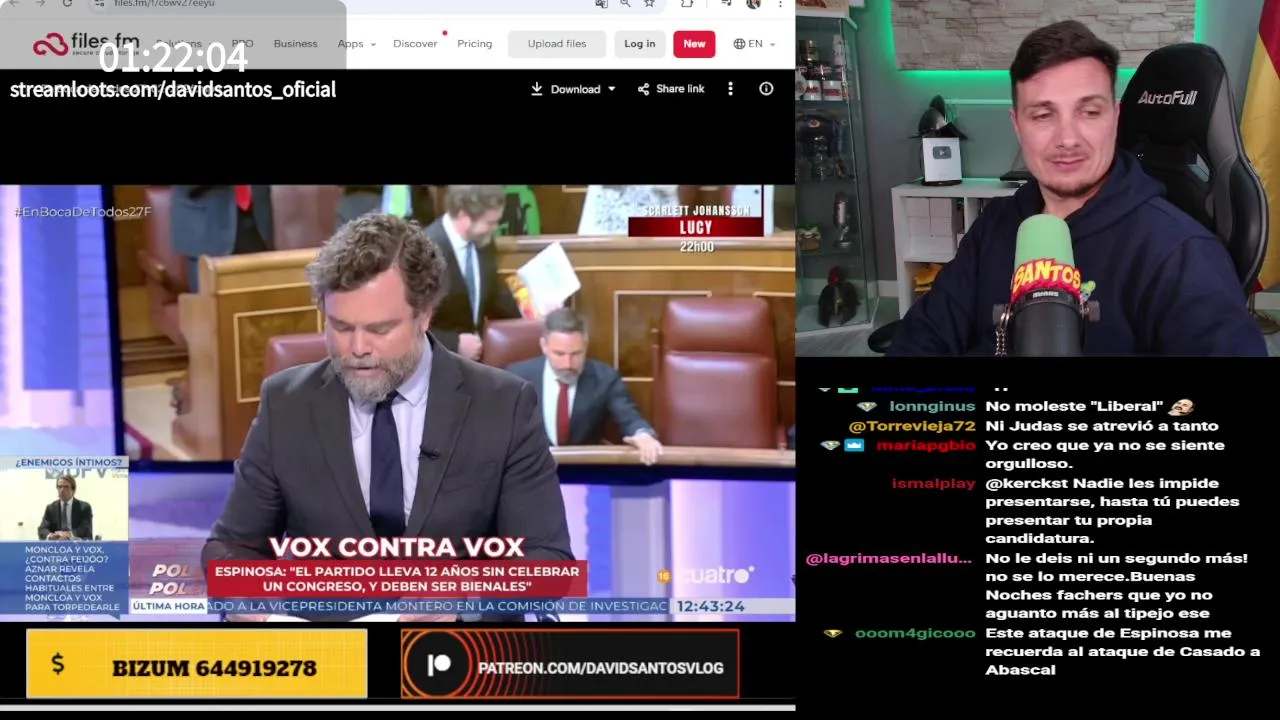This screenshot has width=1280, height=720.
Task: Click the download arrow icon
Action: click(x=537, y=89)
